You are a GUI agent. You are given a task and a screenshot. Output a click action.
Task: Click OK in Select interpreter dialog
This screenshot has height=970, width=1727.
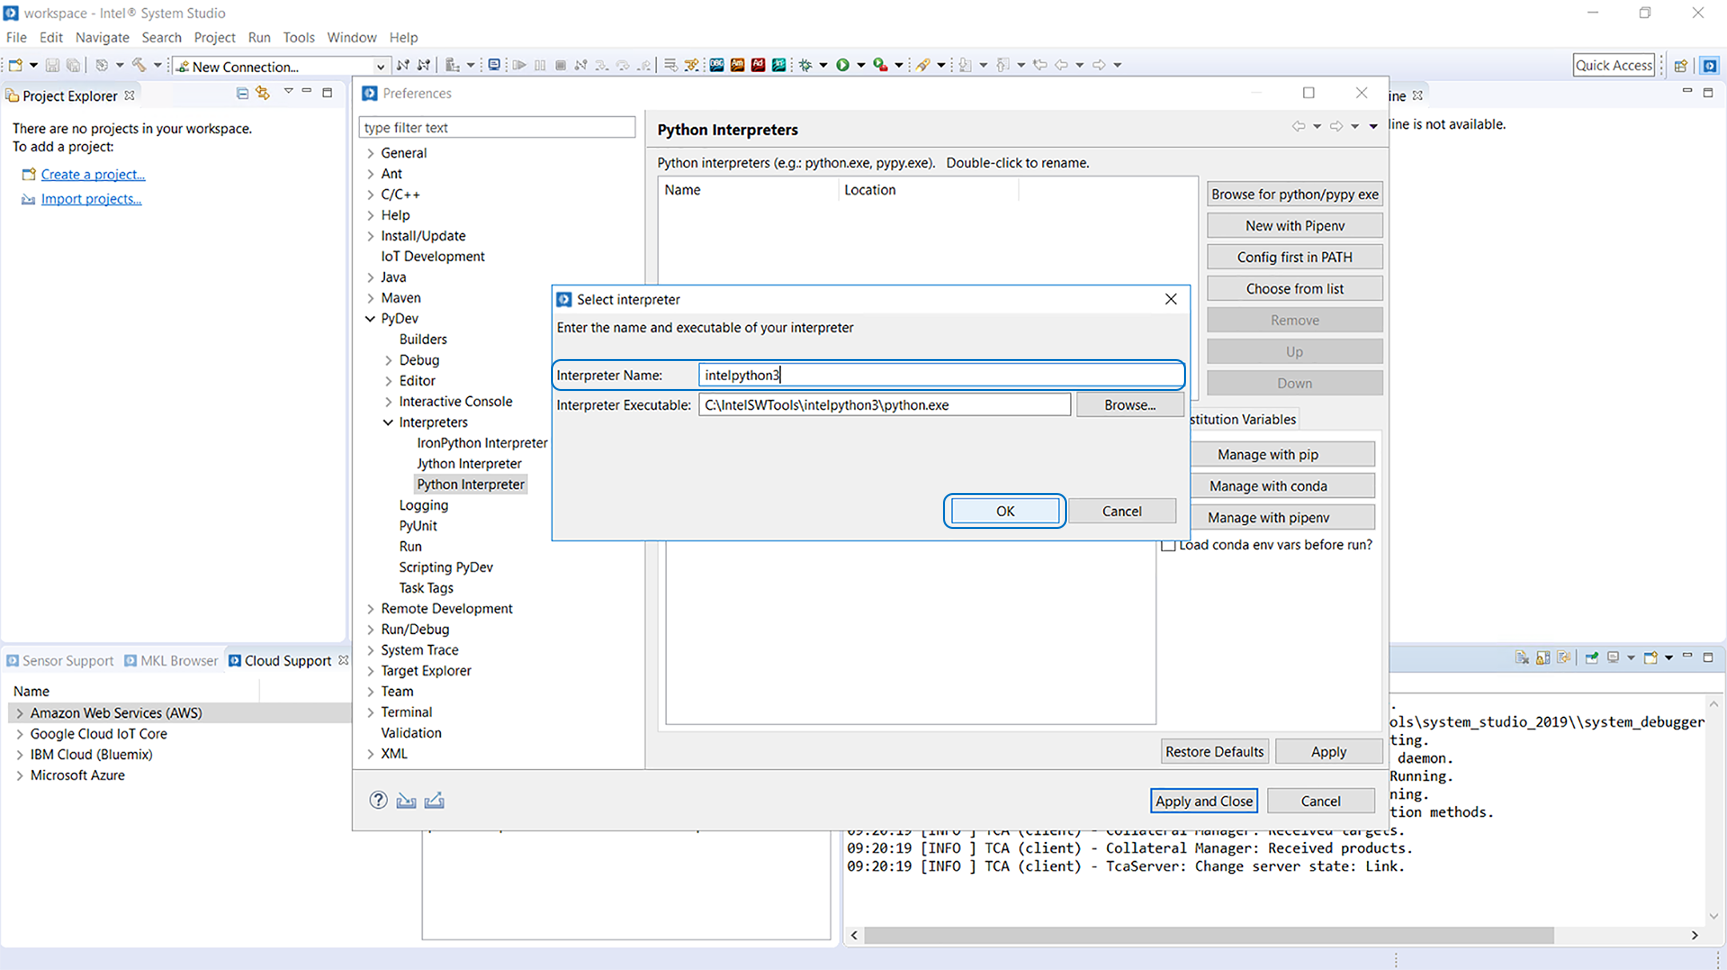1005,511
